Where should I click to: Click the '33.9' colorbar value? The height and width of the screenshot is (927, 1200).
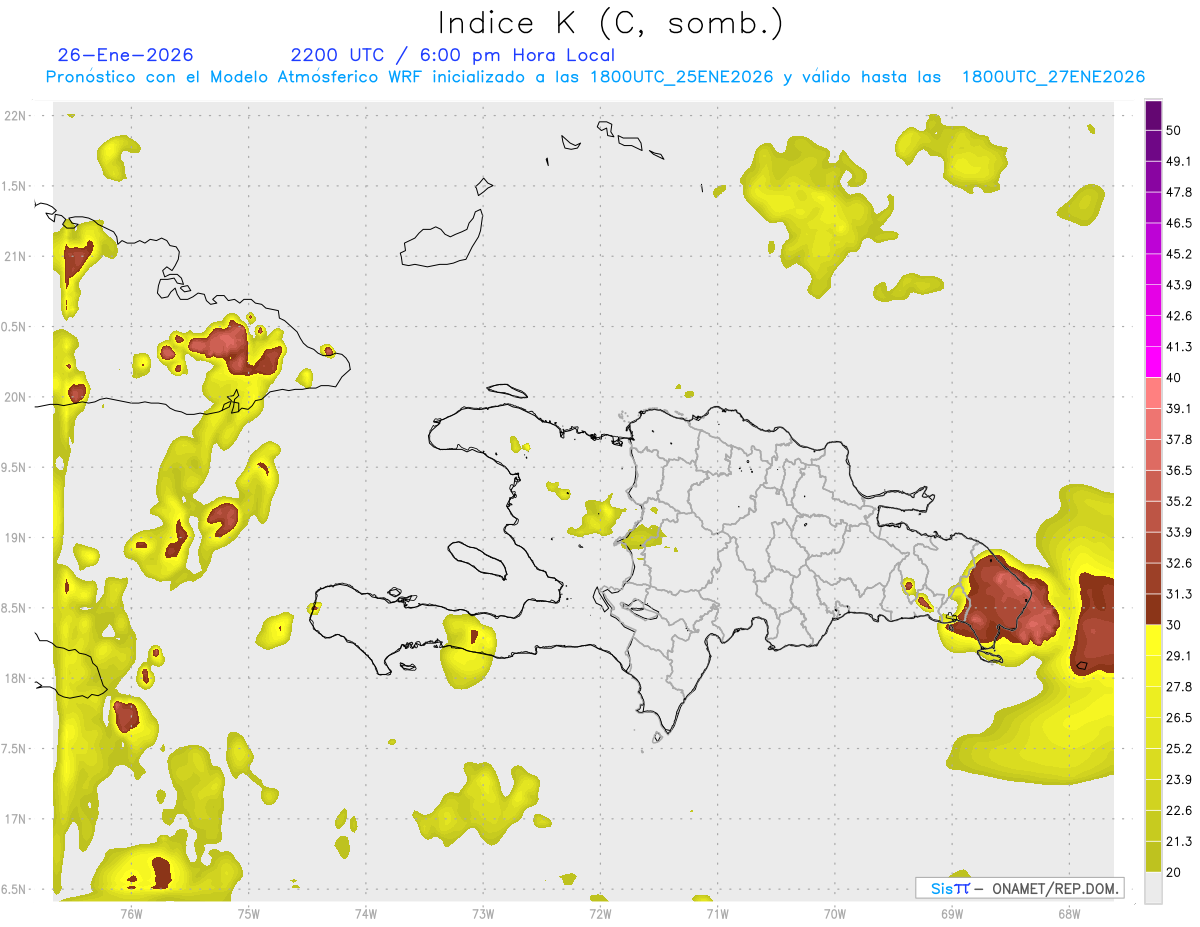click(x=1179, y=532)
